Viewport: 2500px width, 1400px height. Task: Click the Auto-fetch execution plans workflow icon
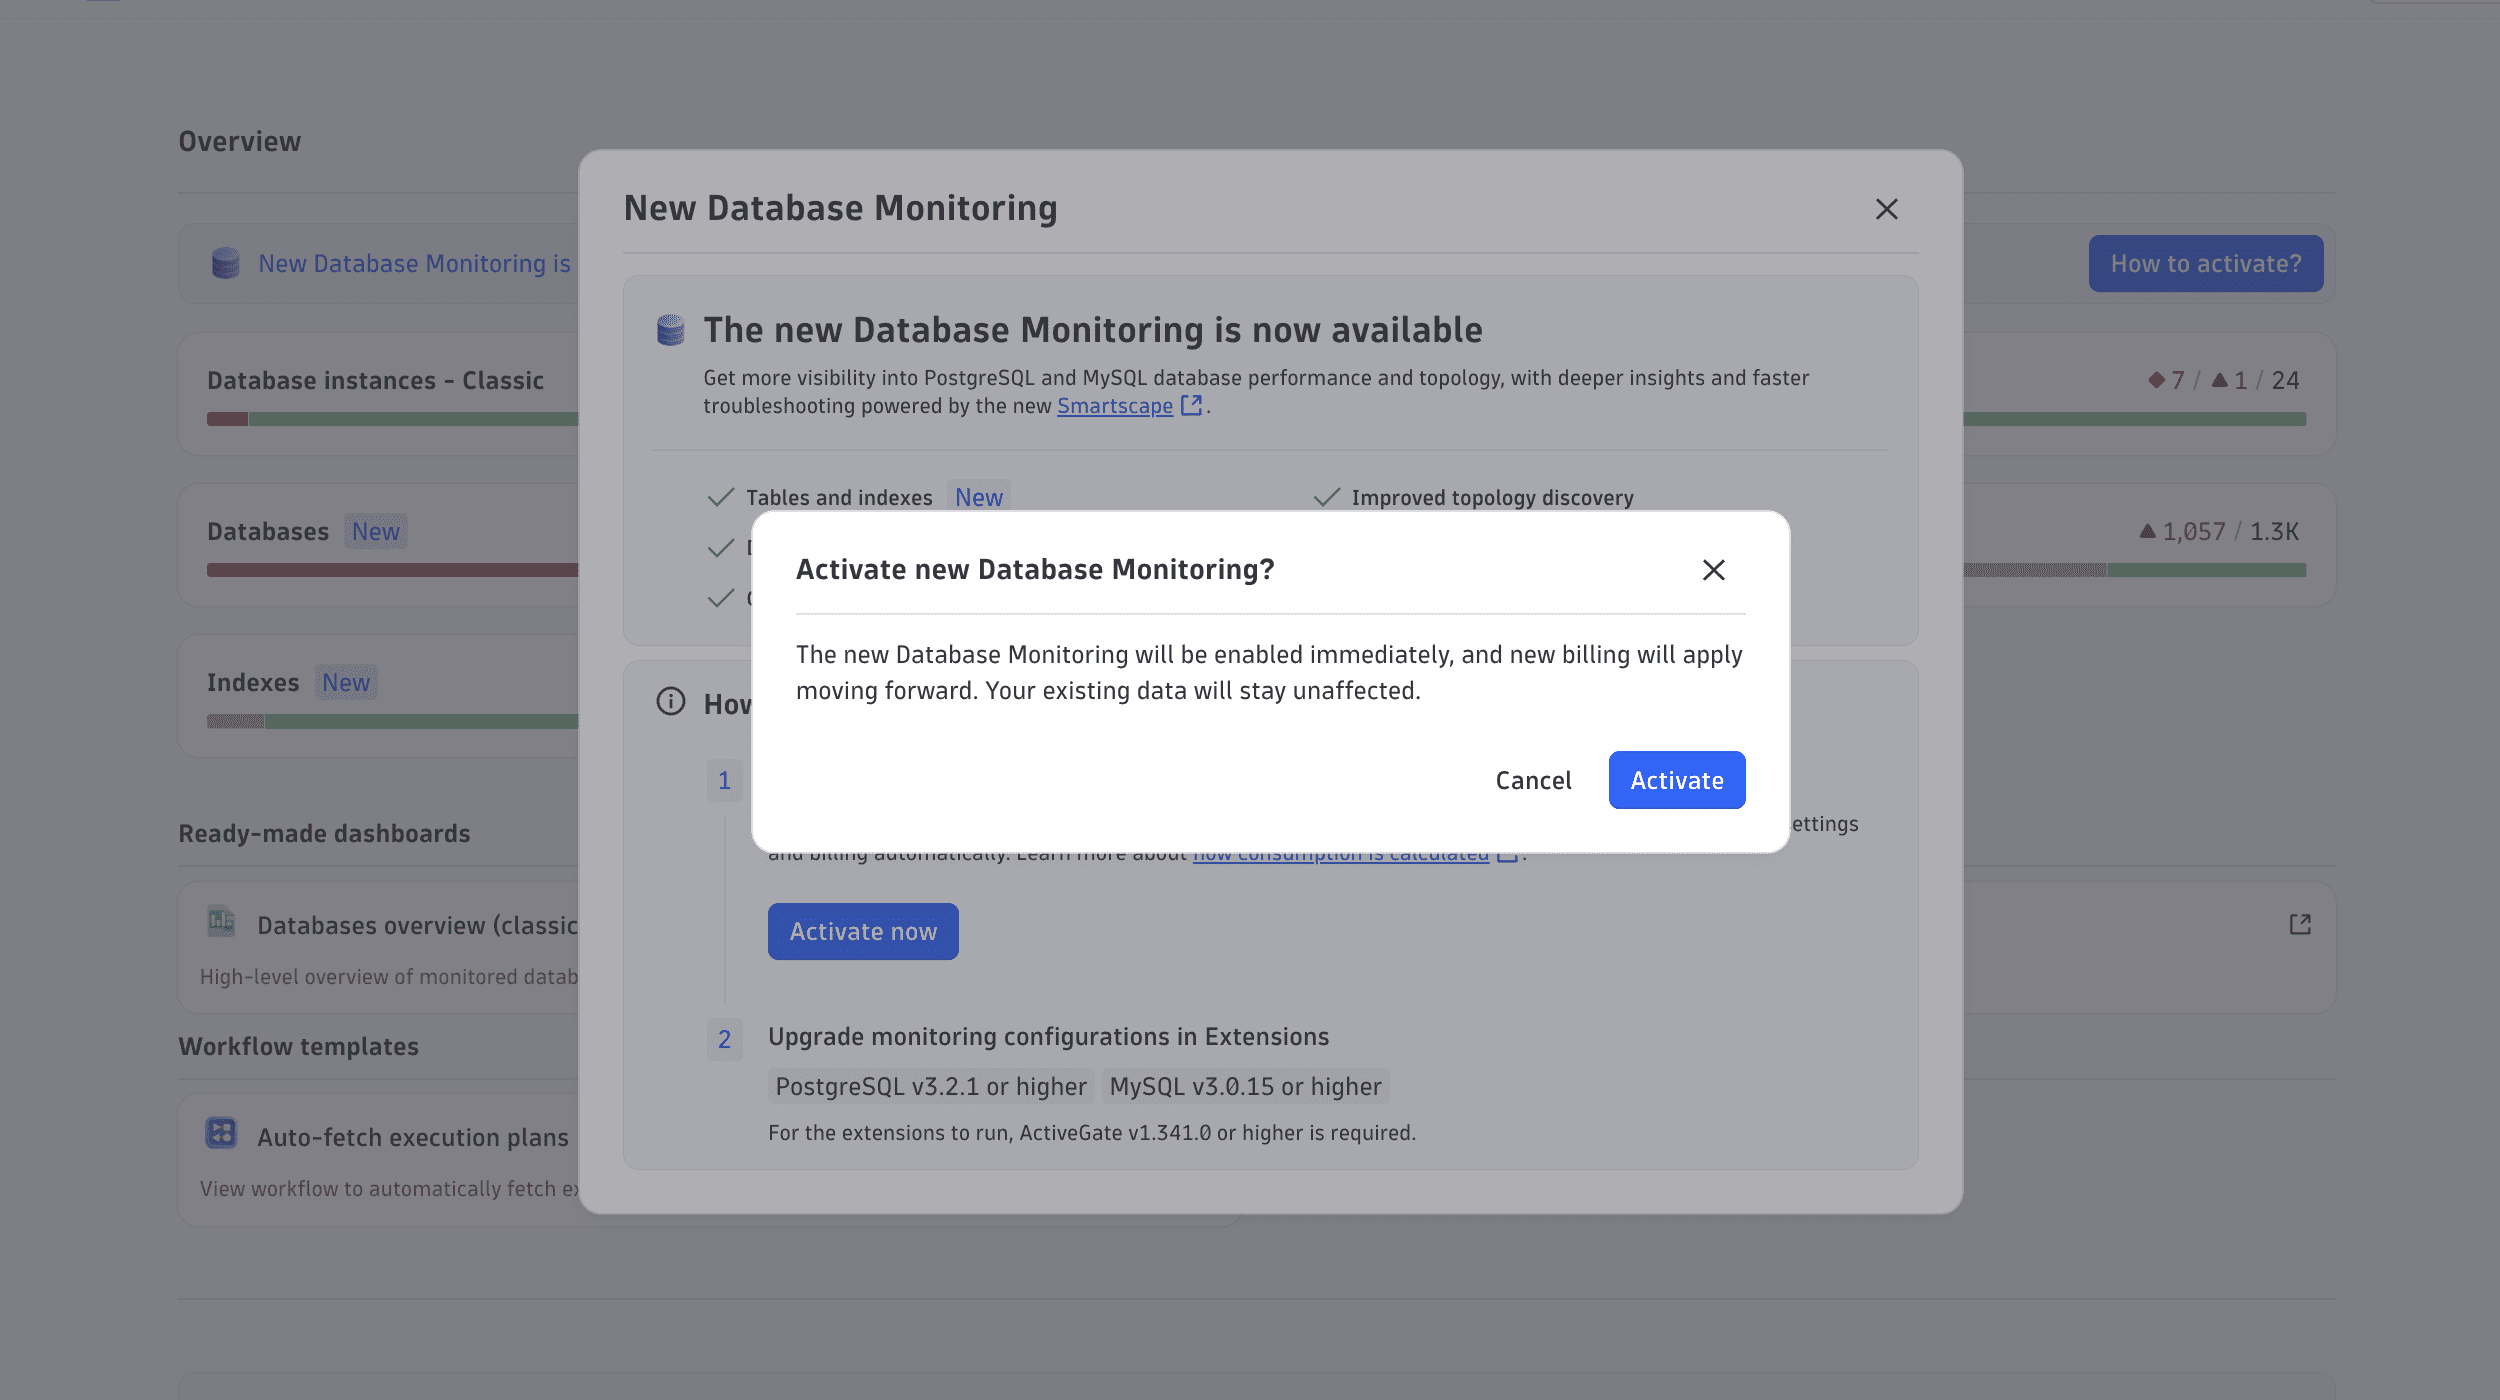pyautogui.click(x=221, y=1133)
